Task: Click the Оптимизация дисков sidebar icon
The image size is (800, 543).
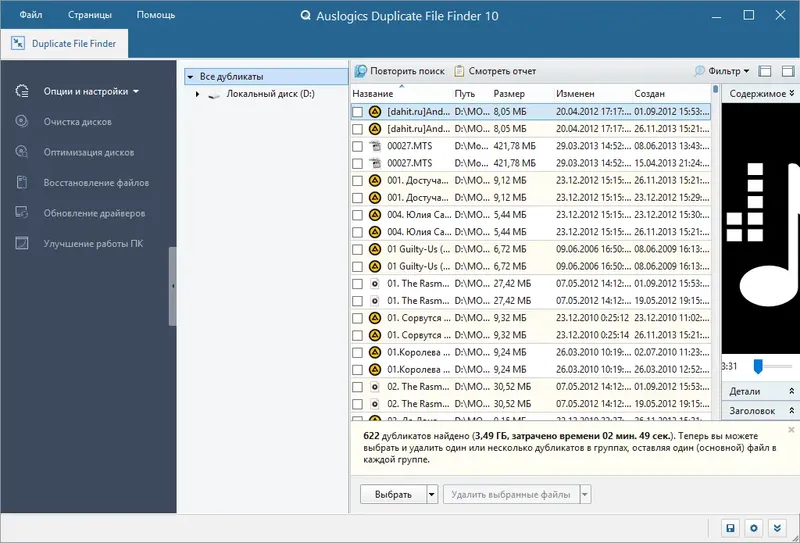Action: click(x=21, y=152)
